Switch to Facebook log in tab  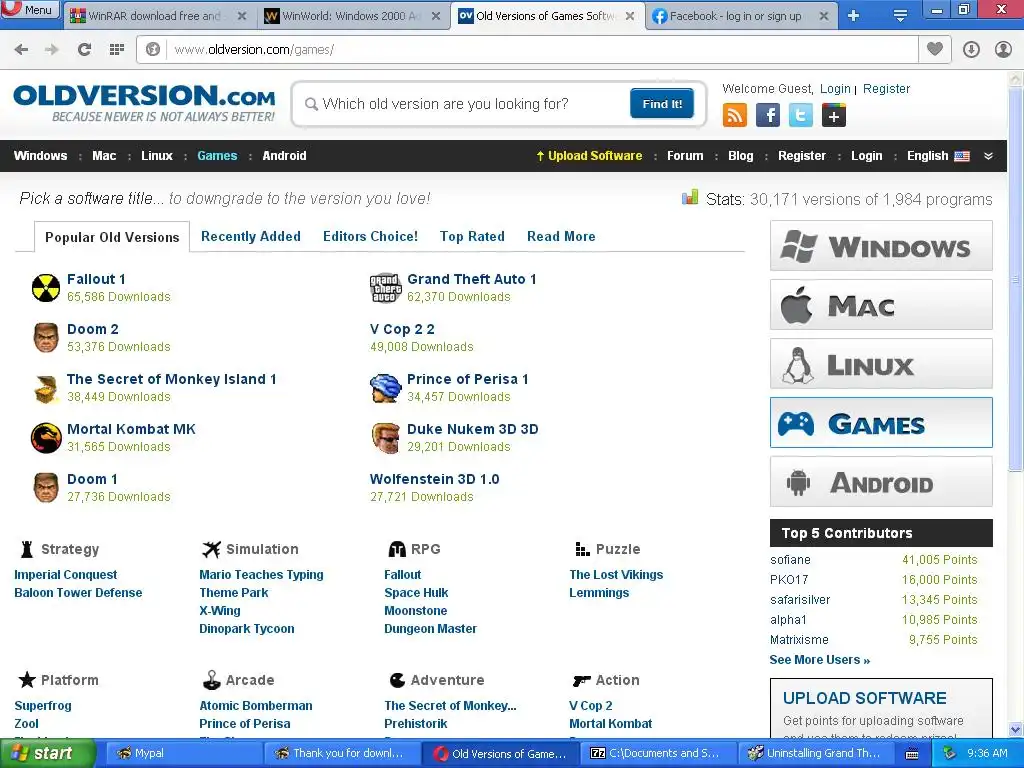point(735,16)
